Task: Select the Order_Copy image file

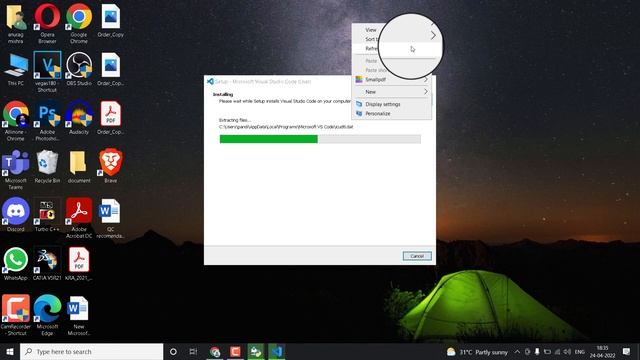Action: click(111, 20)
